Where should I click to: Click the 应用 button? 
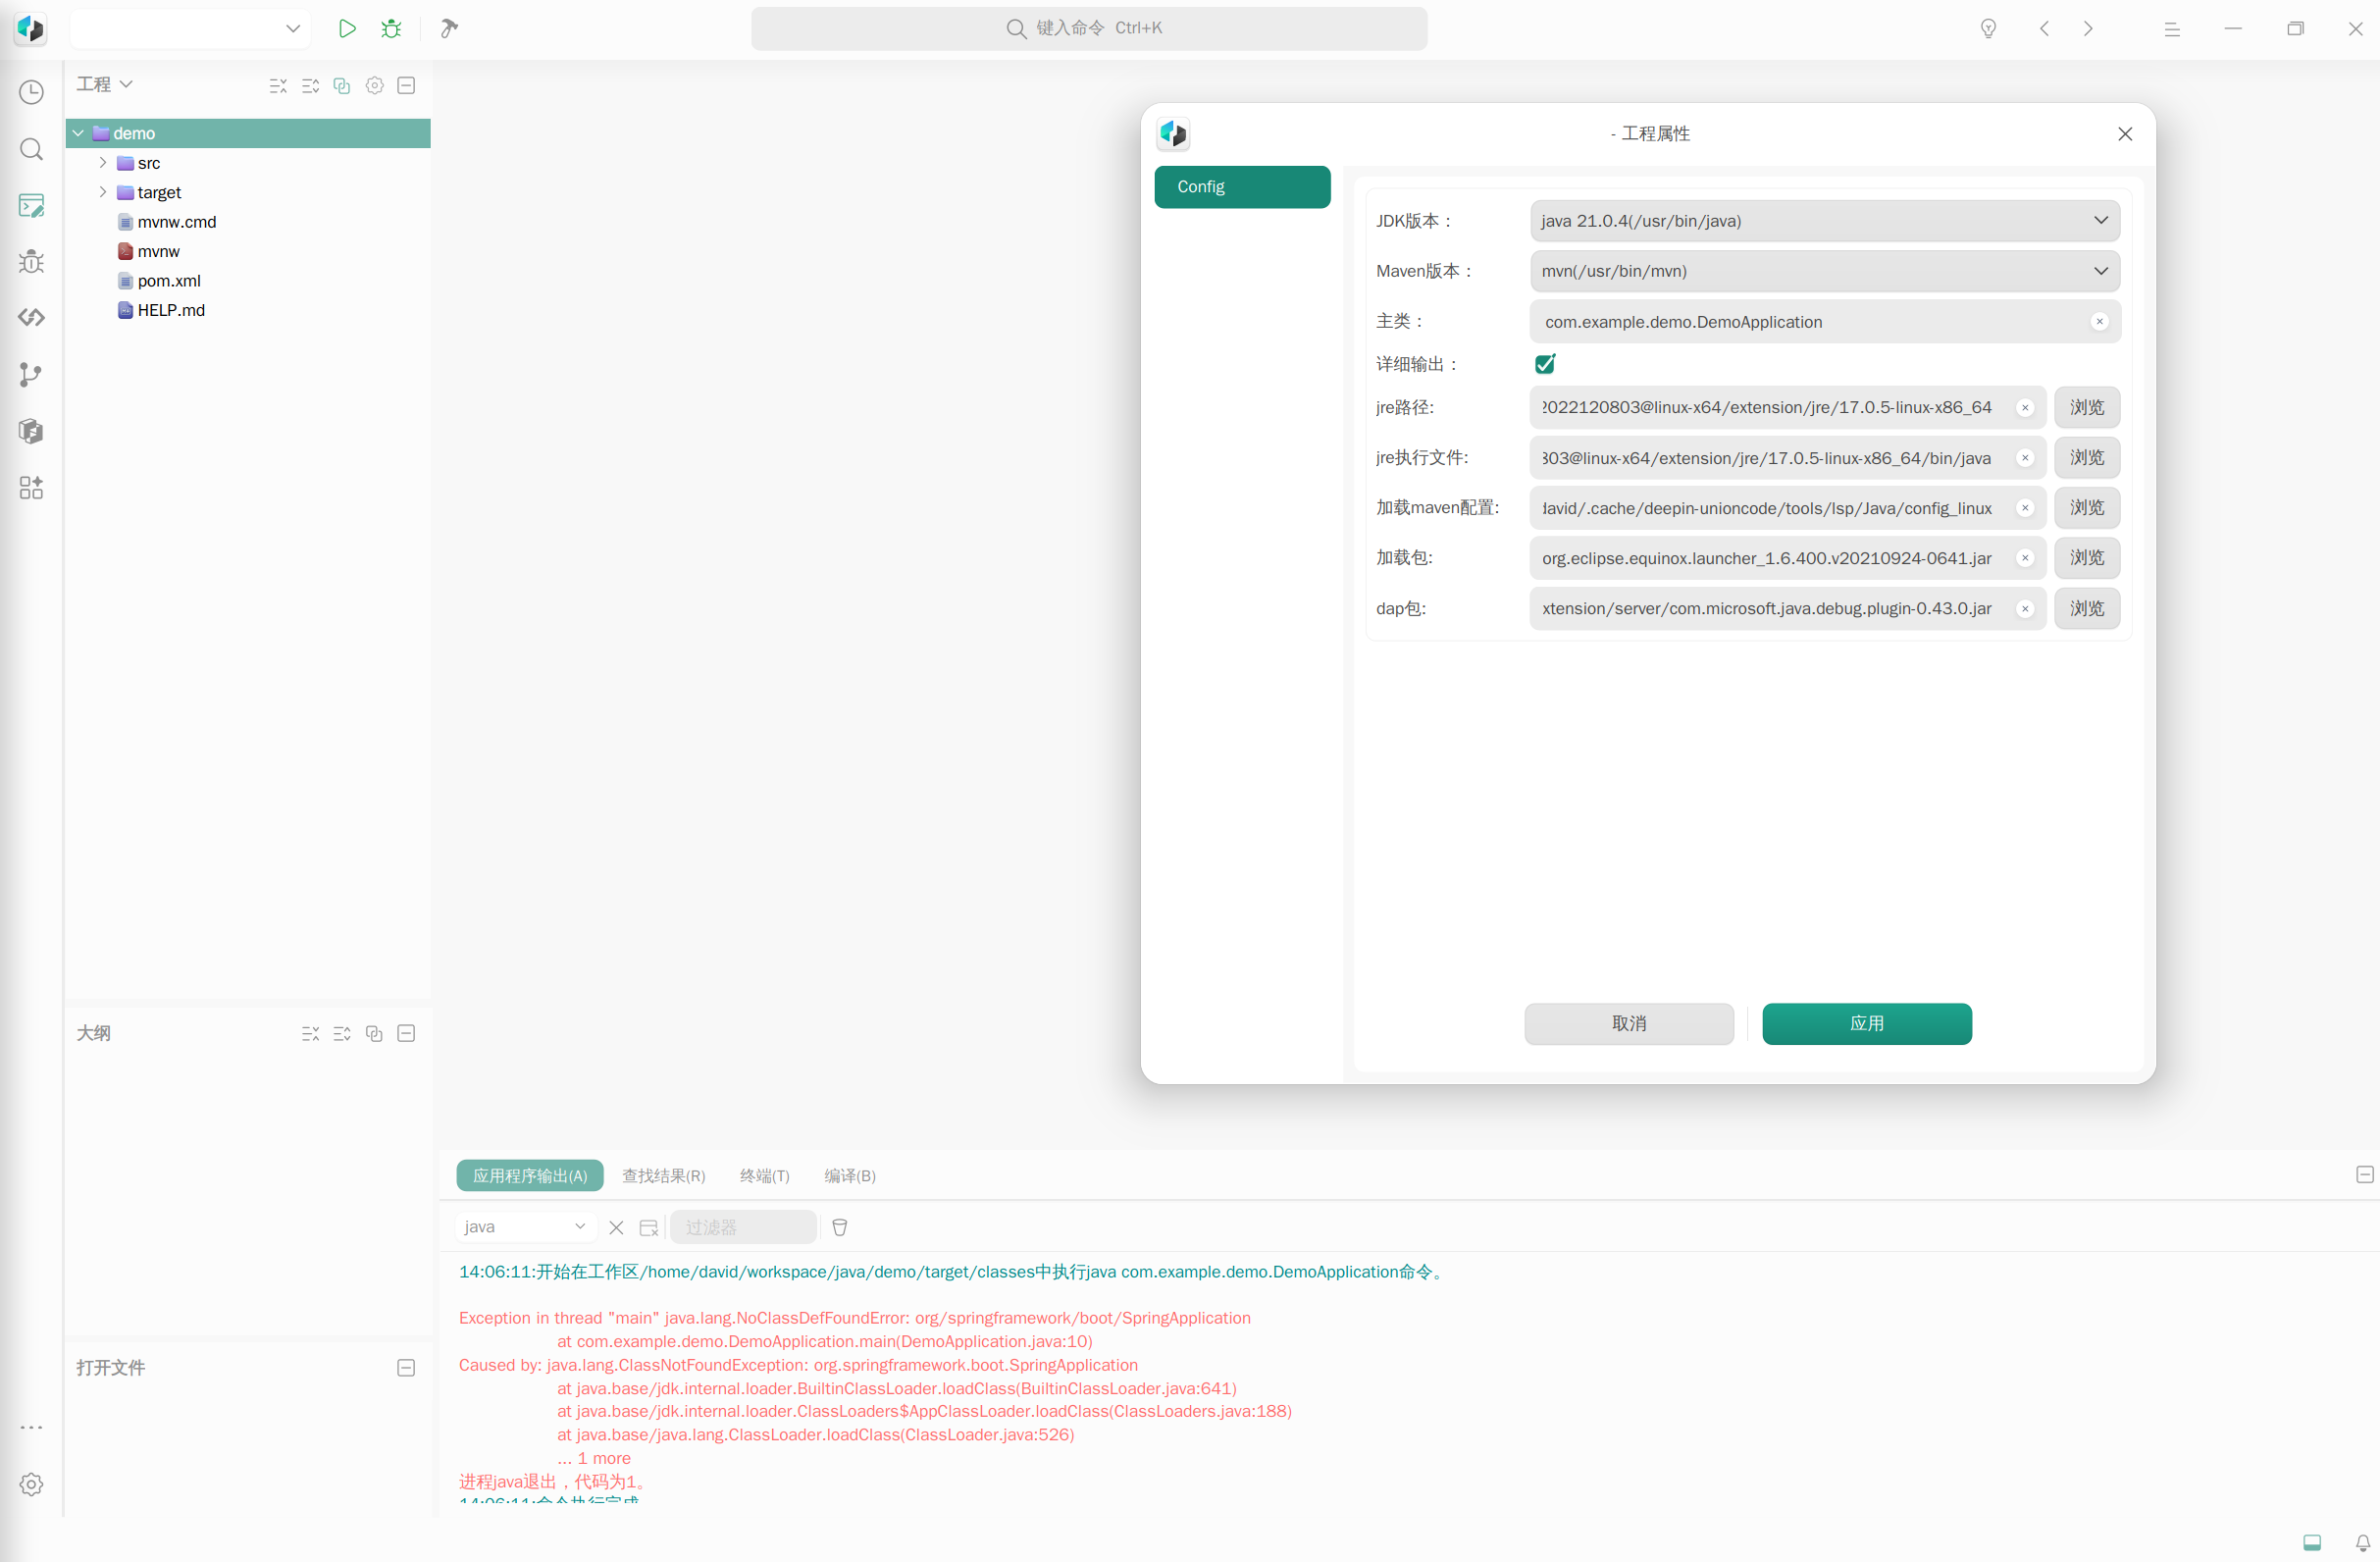[x=1866, y=1024]
